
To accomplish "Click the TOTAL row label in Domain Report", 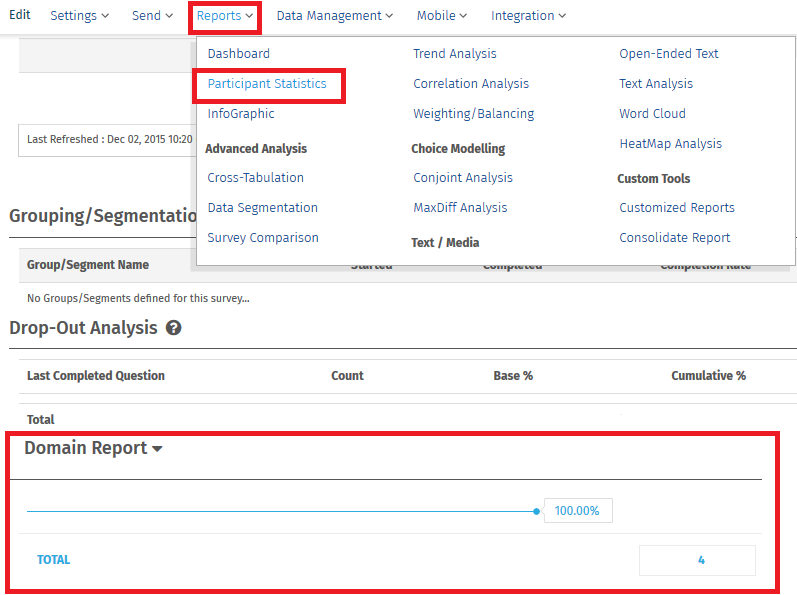I will point(53,559).
